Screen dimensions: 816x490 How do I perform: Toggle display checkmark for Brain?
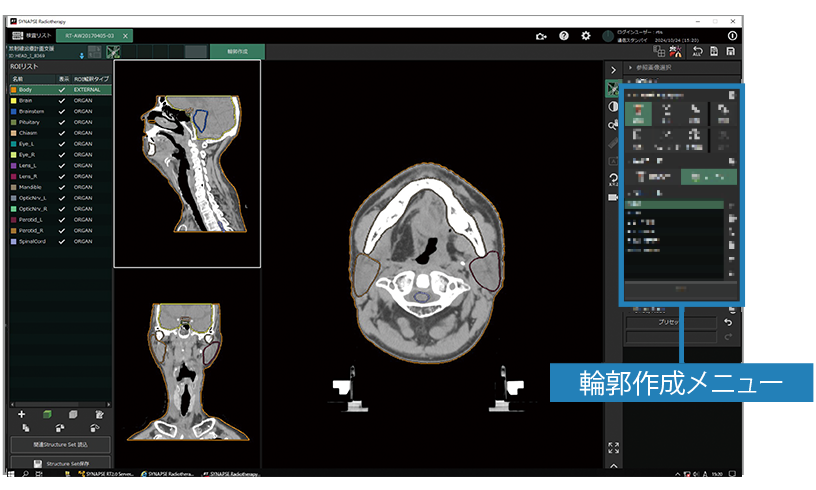click(x=62, y=101)
